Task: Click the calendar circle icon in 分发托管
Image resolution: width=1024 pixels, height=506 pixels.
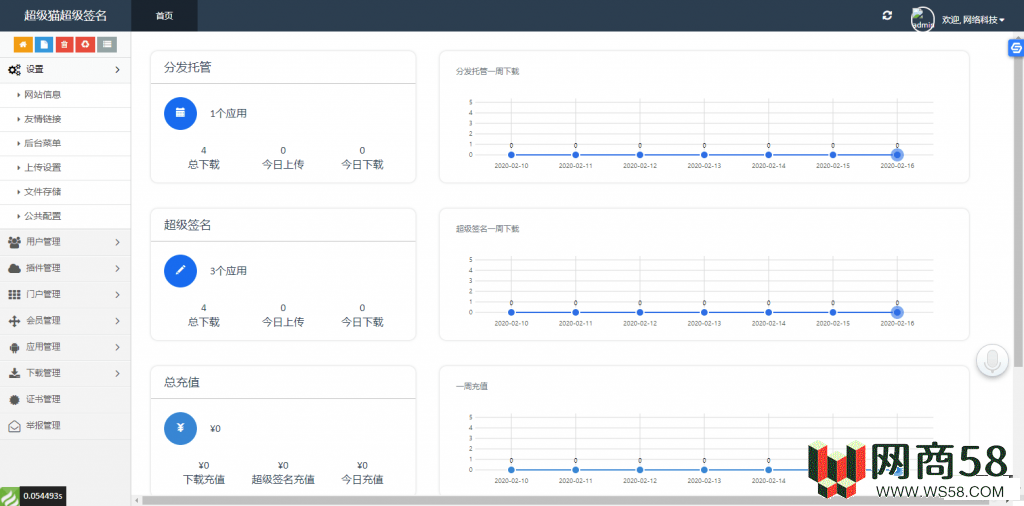Action: tap(180, 113)
